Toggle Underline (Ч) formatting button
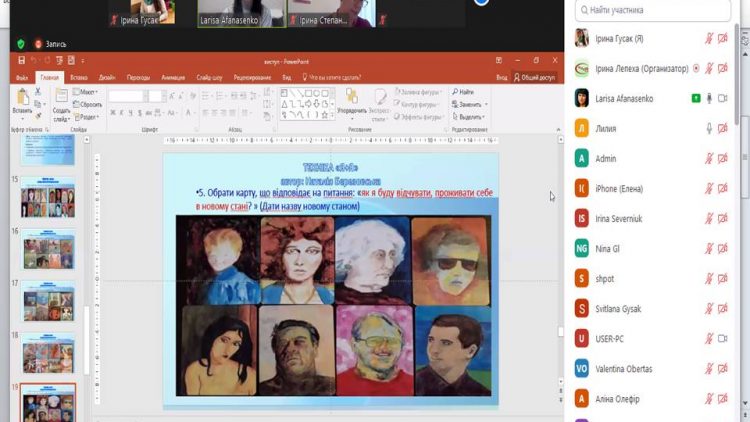The height and width of the screenshot is (422, 750). pyautogui.click(x=130, y=112)
